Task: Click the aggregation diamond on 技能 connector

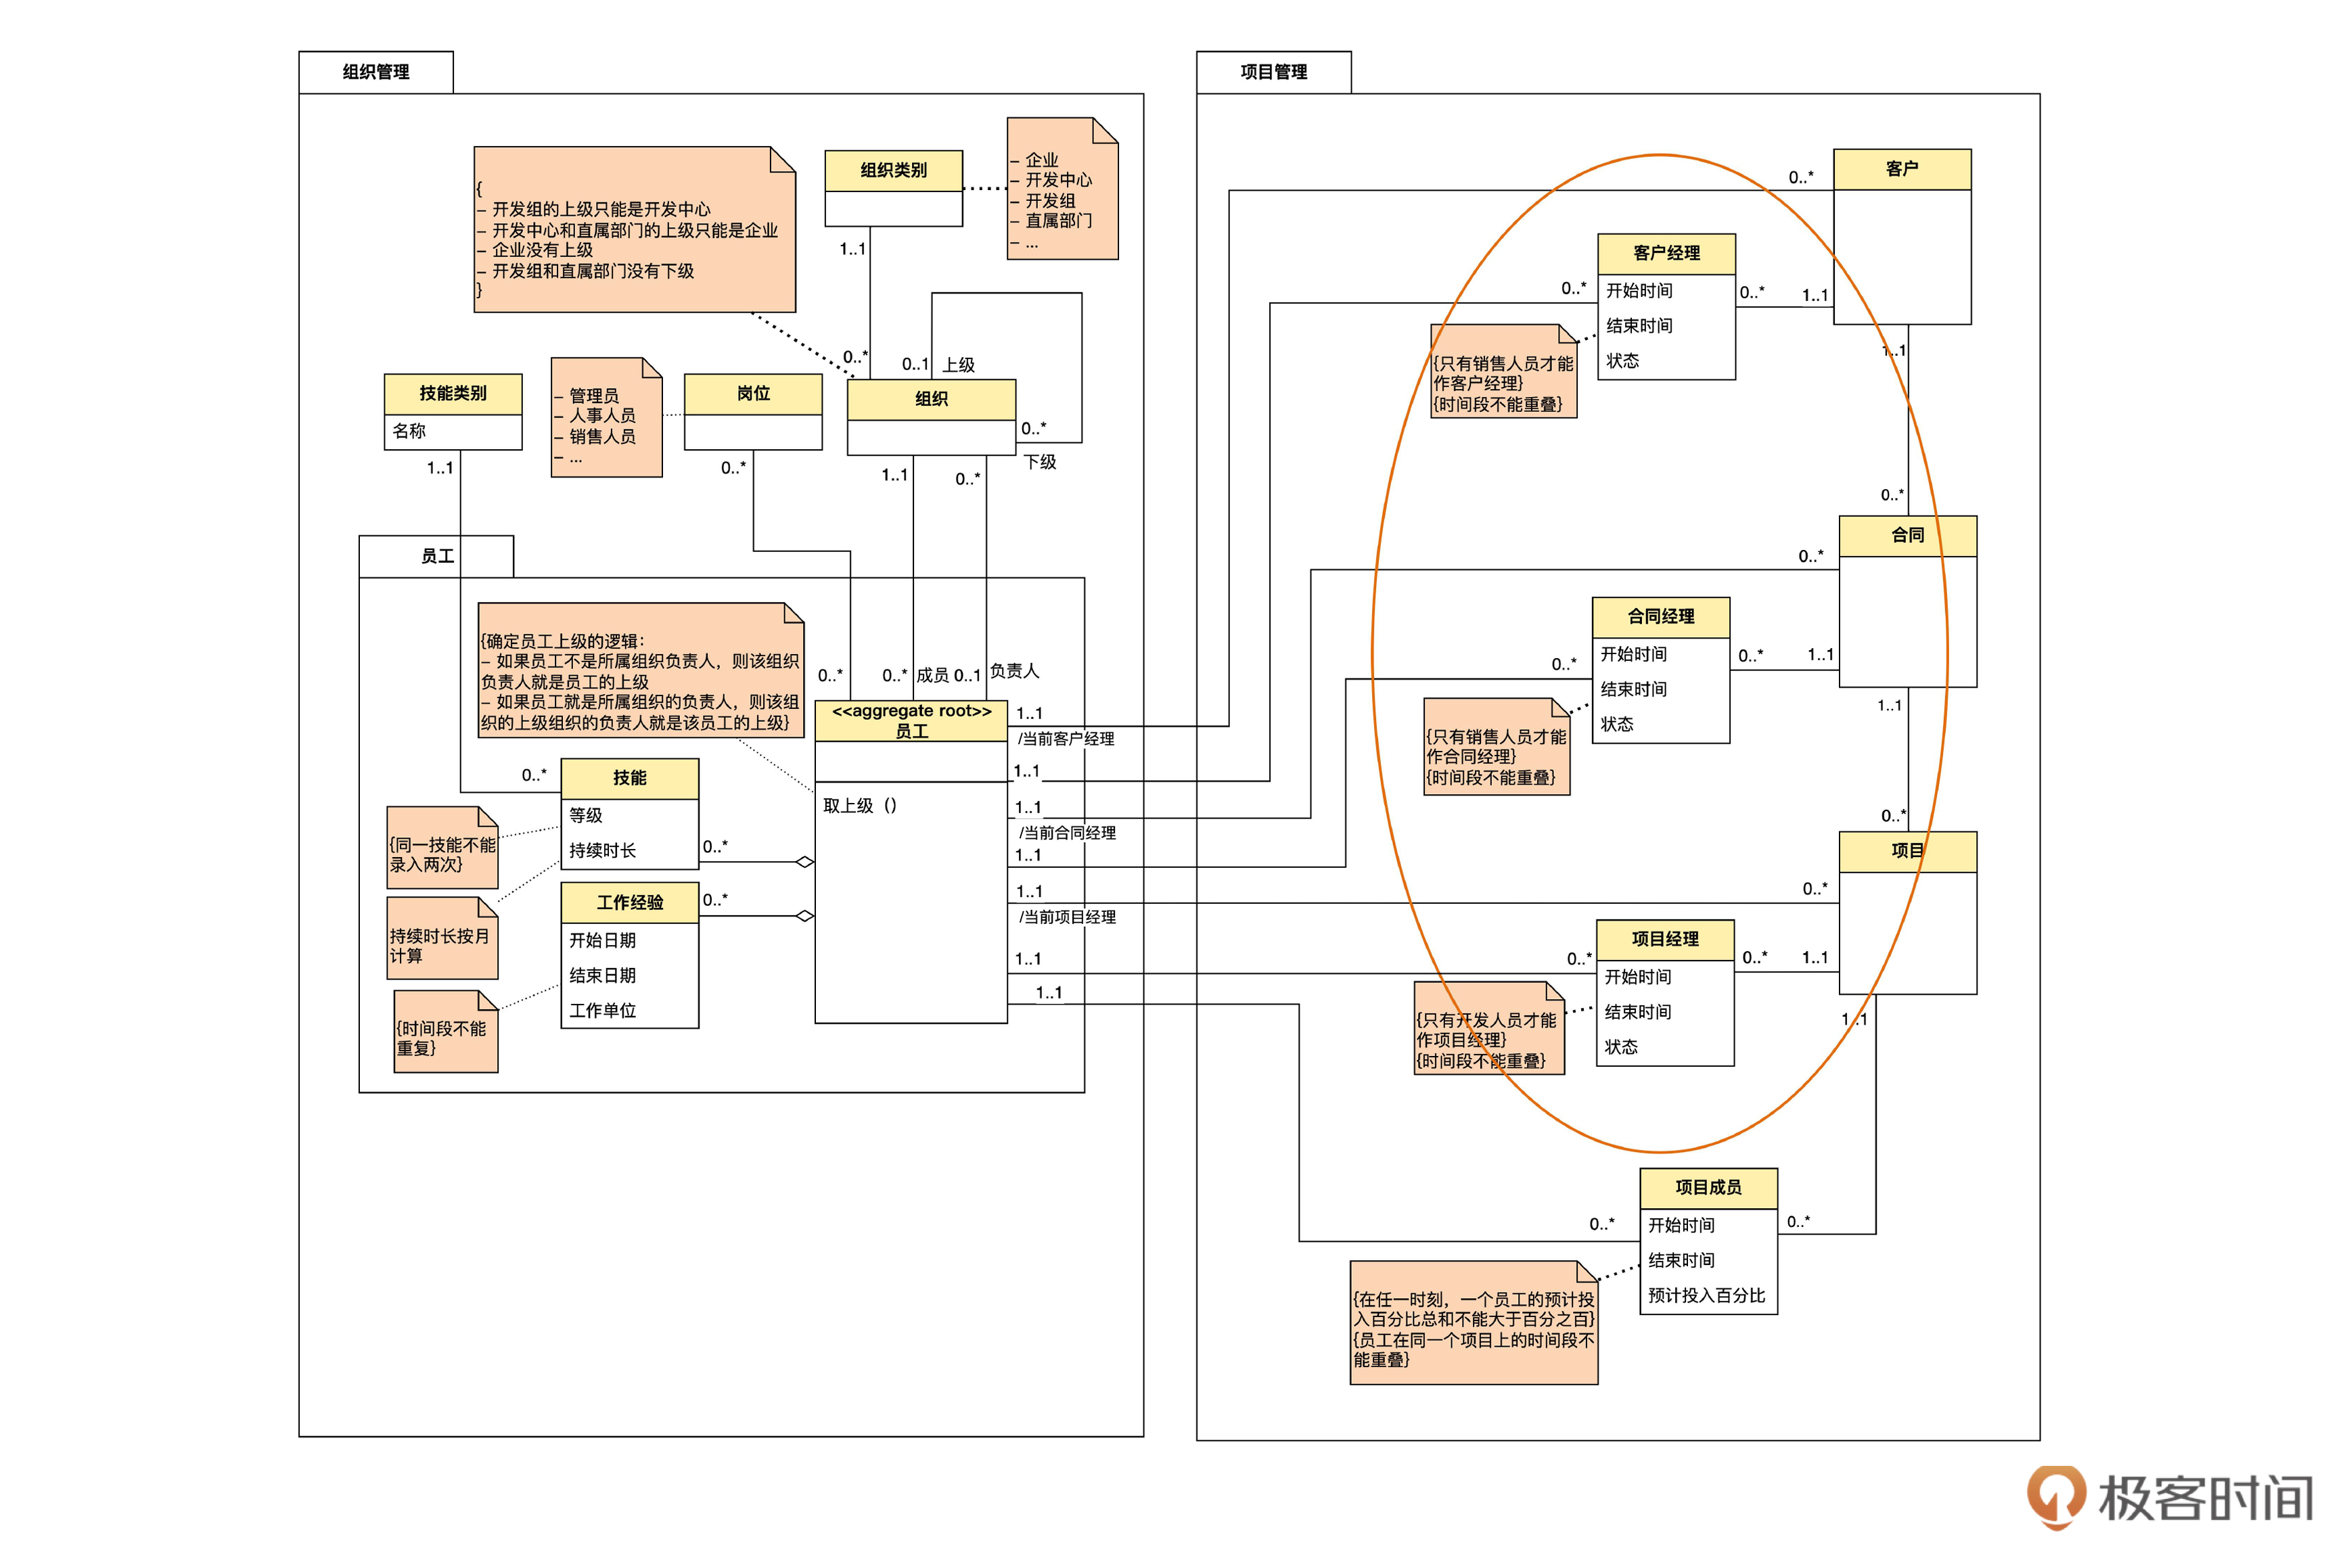Action: point(804,862)
